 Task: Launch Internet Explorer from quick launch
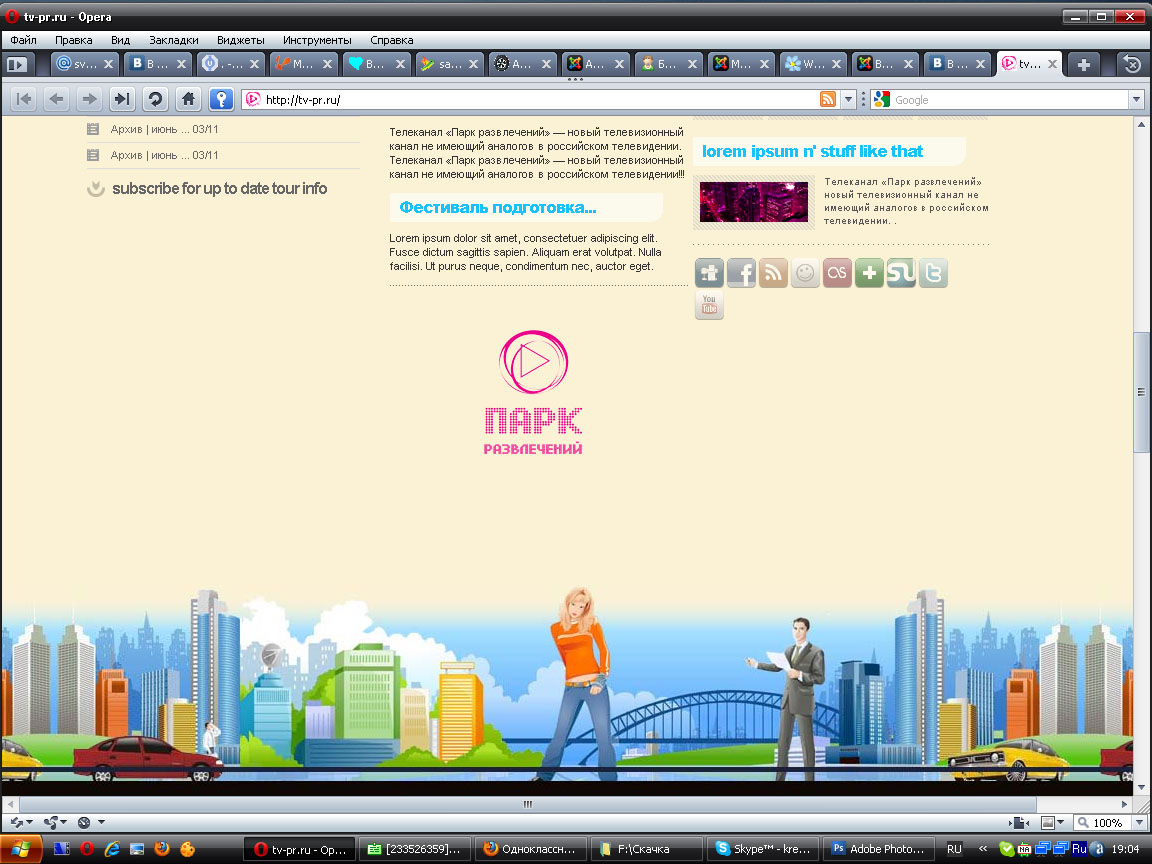(112, 849)
